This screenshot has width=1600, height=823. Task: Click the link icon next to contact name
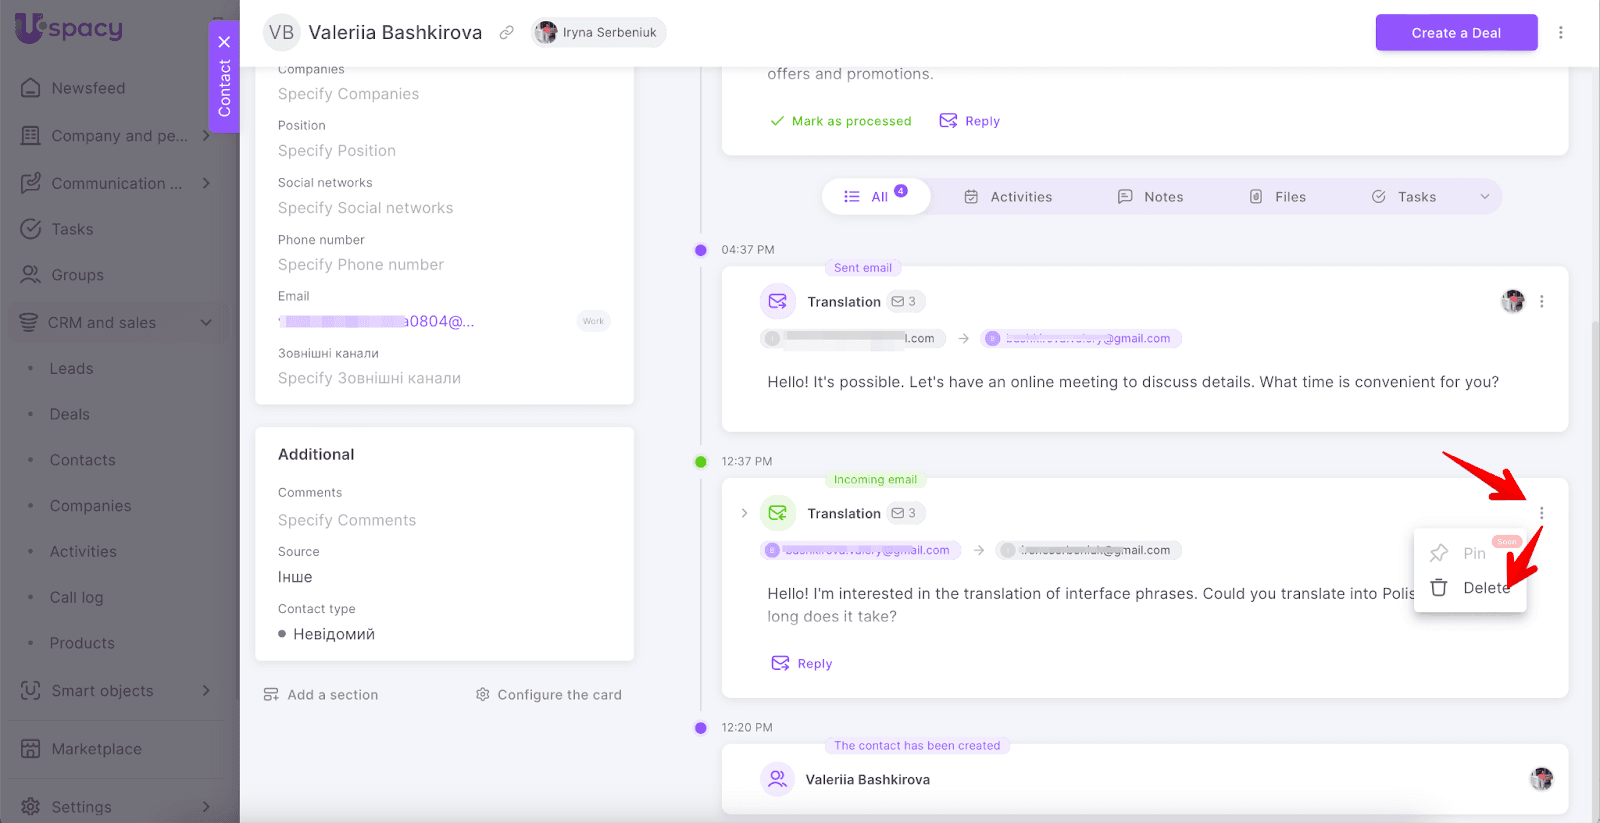[507, 33]
